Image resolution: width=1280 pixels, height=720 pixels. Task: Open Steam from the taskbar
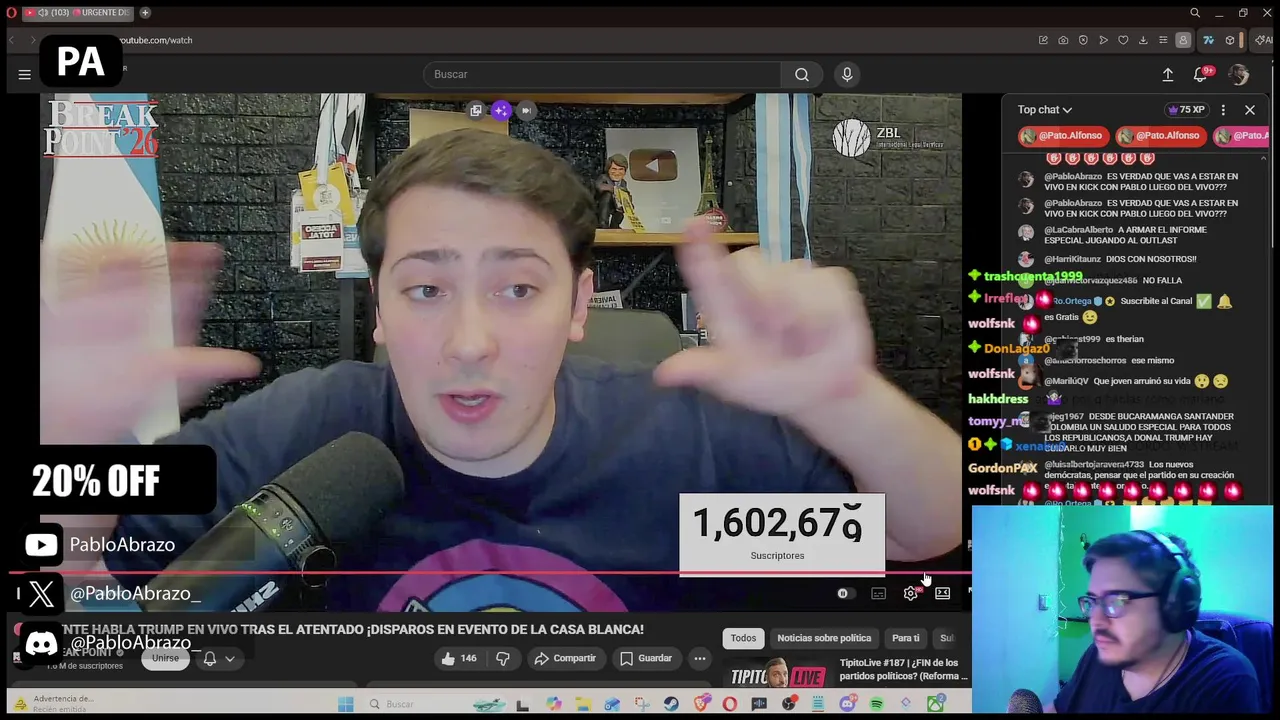pos(671,704)
